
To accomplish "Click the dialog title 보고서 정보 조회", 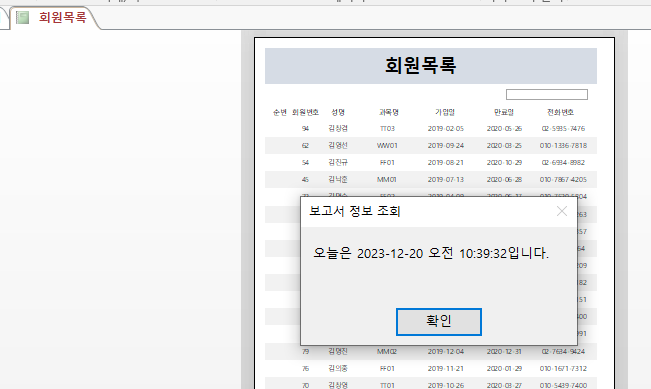I will tap(355, 211).
